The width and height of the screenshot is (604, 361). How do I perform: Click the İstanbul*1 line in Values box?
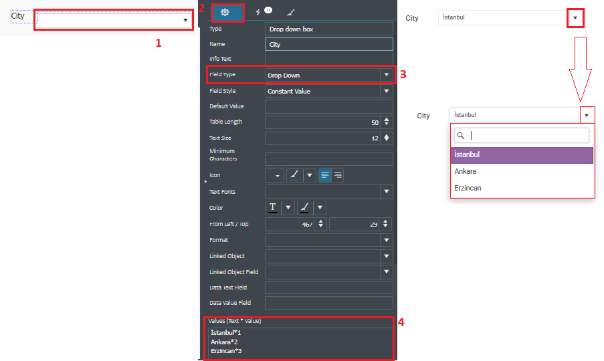coord(226,332)
